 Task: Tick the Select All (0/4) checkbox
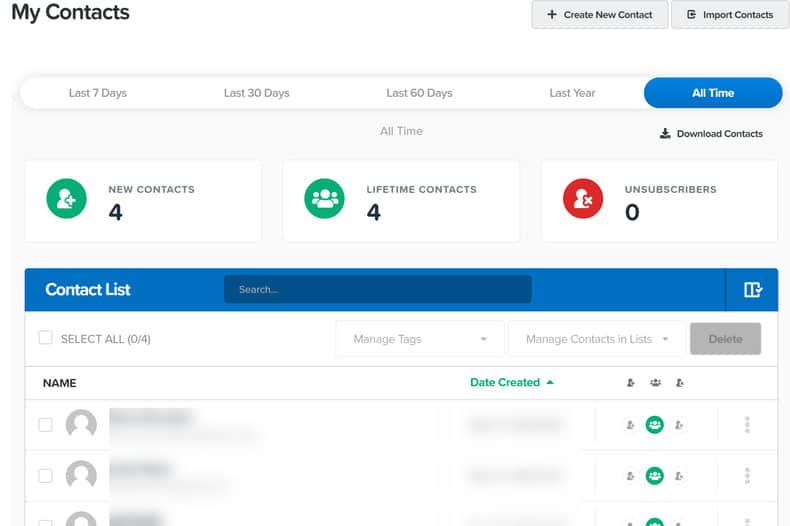coord(45,338)
